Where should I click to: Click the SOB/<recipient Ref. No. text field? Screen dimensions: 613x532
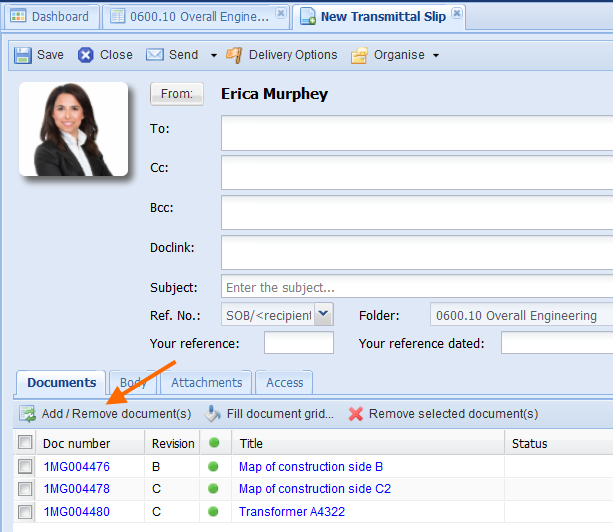[x=268, y=314]
